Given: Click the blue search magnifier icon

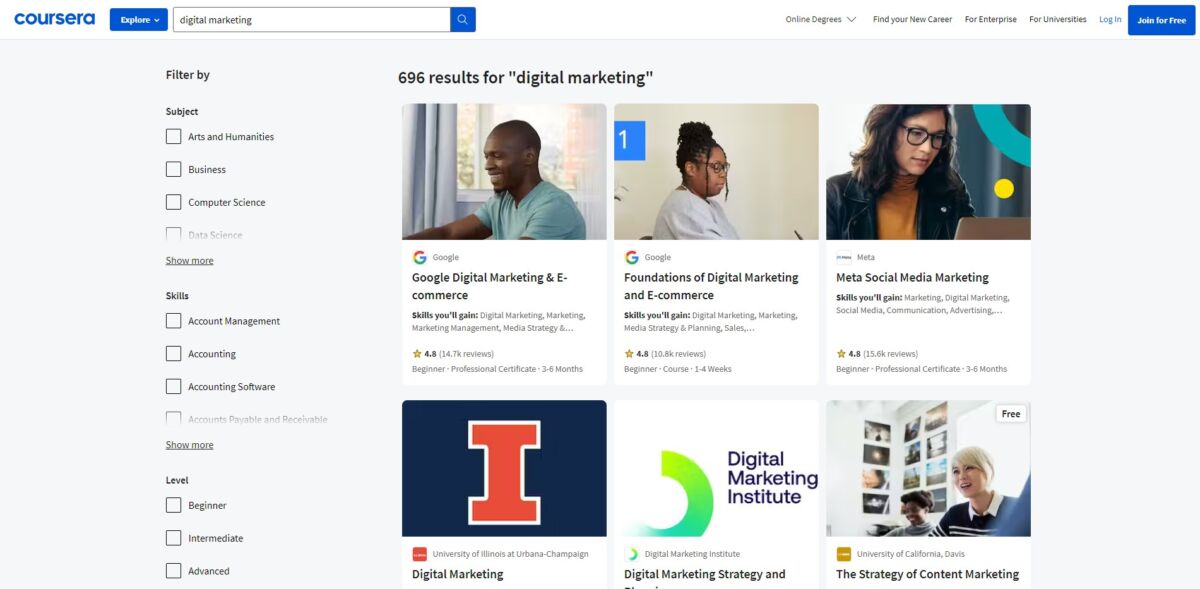Looking at the screenshot, I should coord(461,18).
